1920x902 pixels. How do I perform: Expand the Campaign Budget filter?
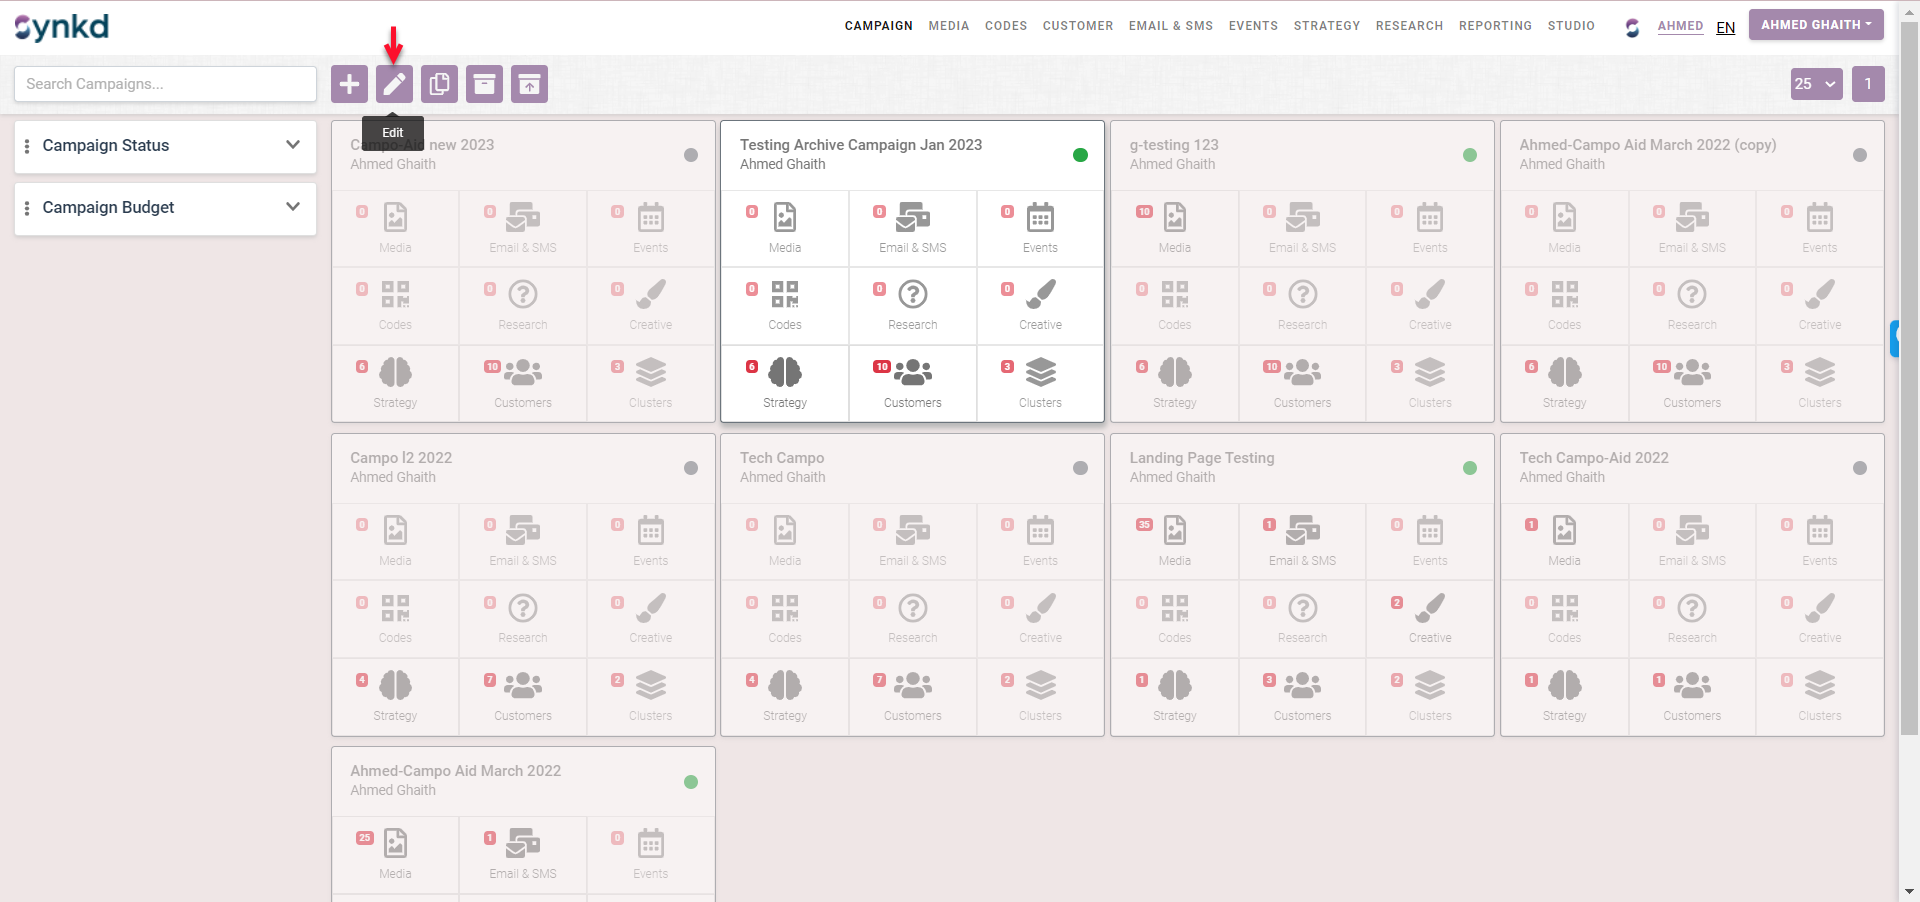165,208
